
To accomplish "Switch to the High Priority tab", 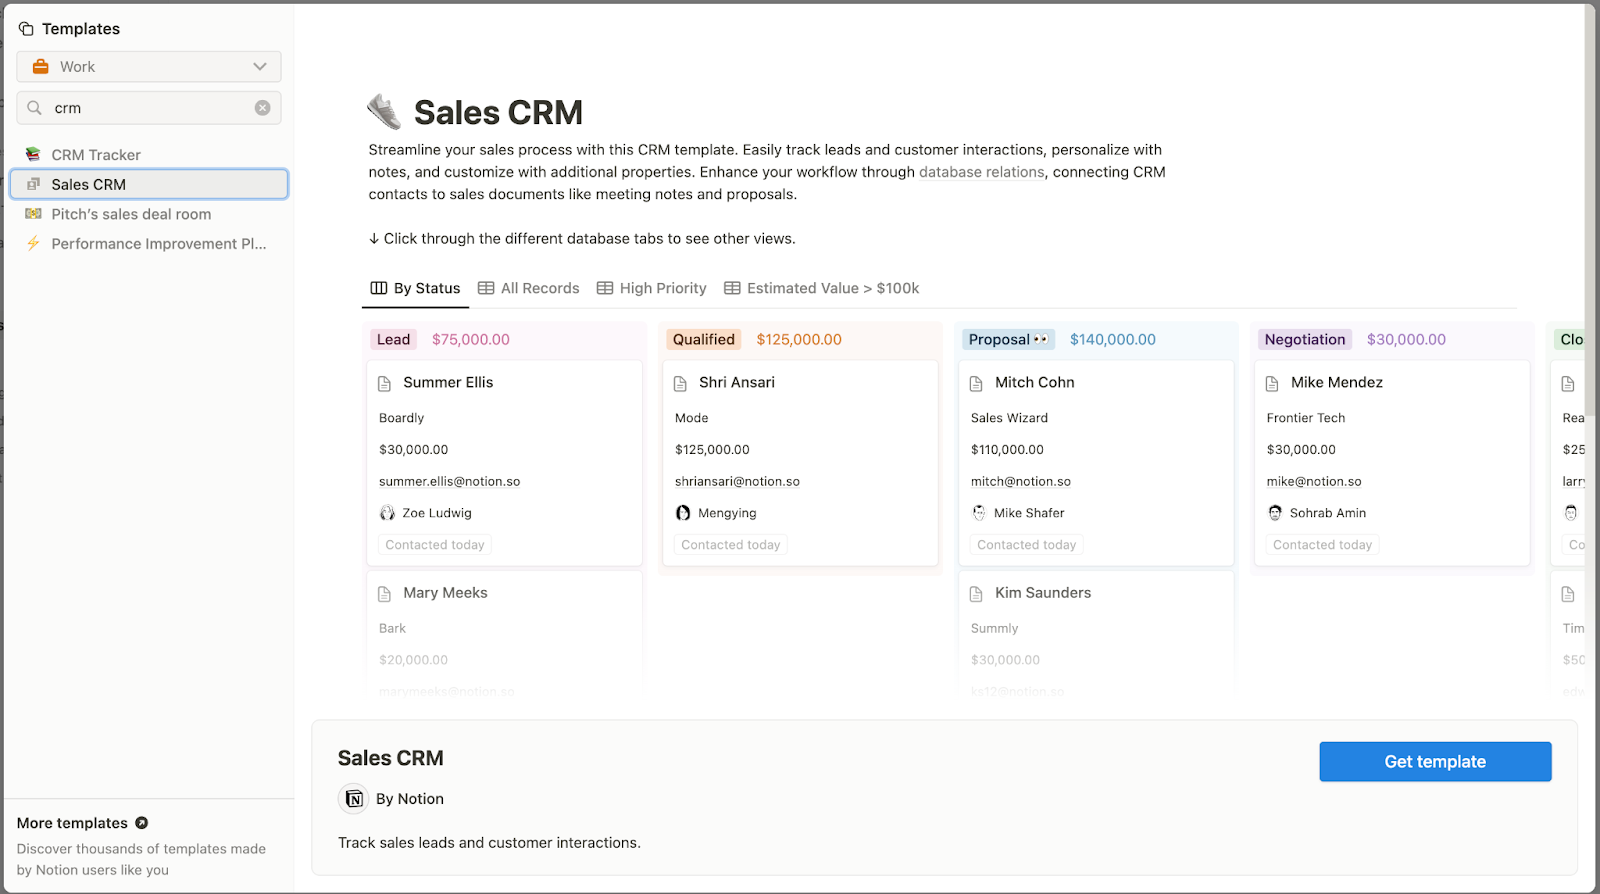I will [652, 288].
